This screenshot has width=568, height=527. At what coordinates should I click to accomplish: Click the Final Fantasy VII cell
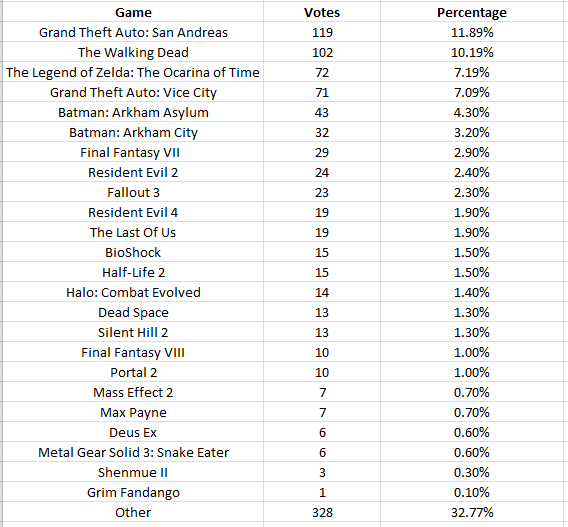tap(133, 152)
